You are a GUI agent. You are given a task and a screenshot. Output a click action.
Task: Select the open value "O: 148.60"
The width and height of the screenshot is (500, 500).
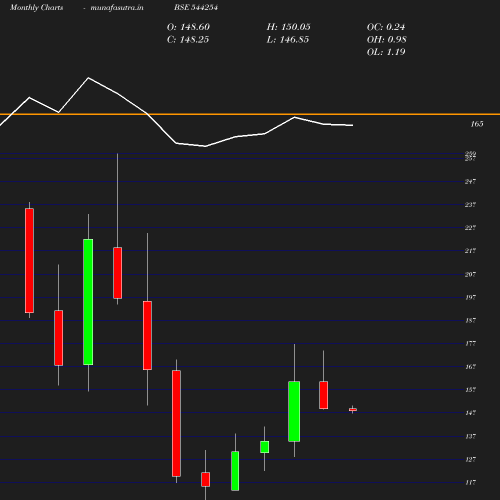click(x=188, y=27)
